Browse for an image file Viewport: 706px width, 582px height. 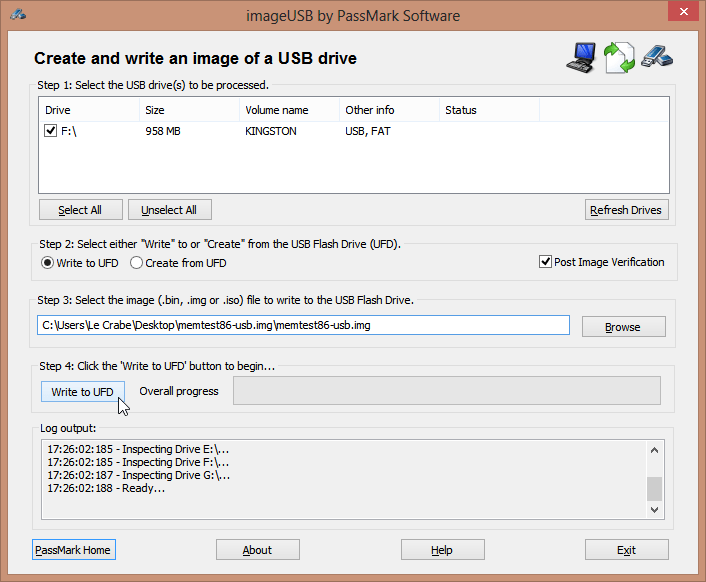(624, 327)
